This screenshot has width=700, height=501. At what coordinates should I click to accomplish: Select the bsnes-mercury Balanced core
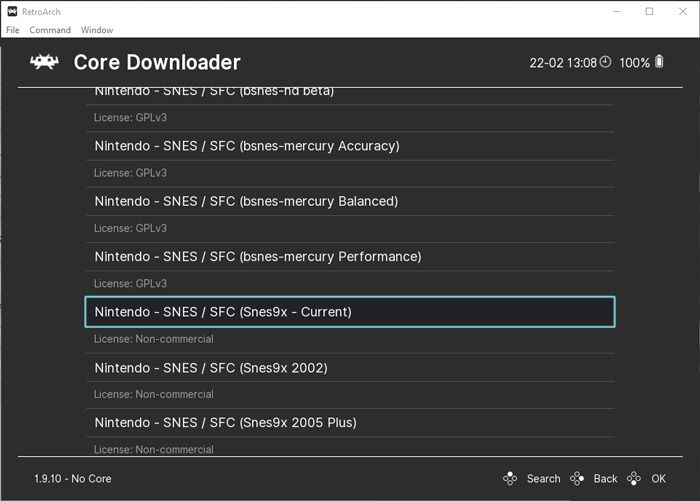click(350, 201)
